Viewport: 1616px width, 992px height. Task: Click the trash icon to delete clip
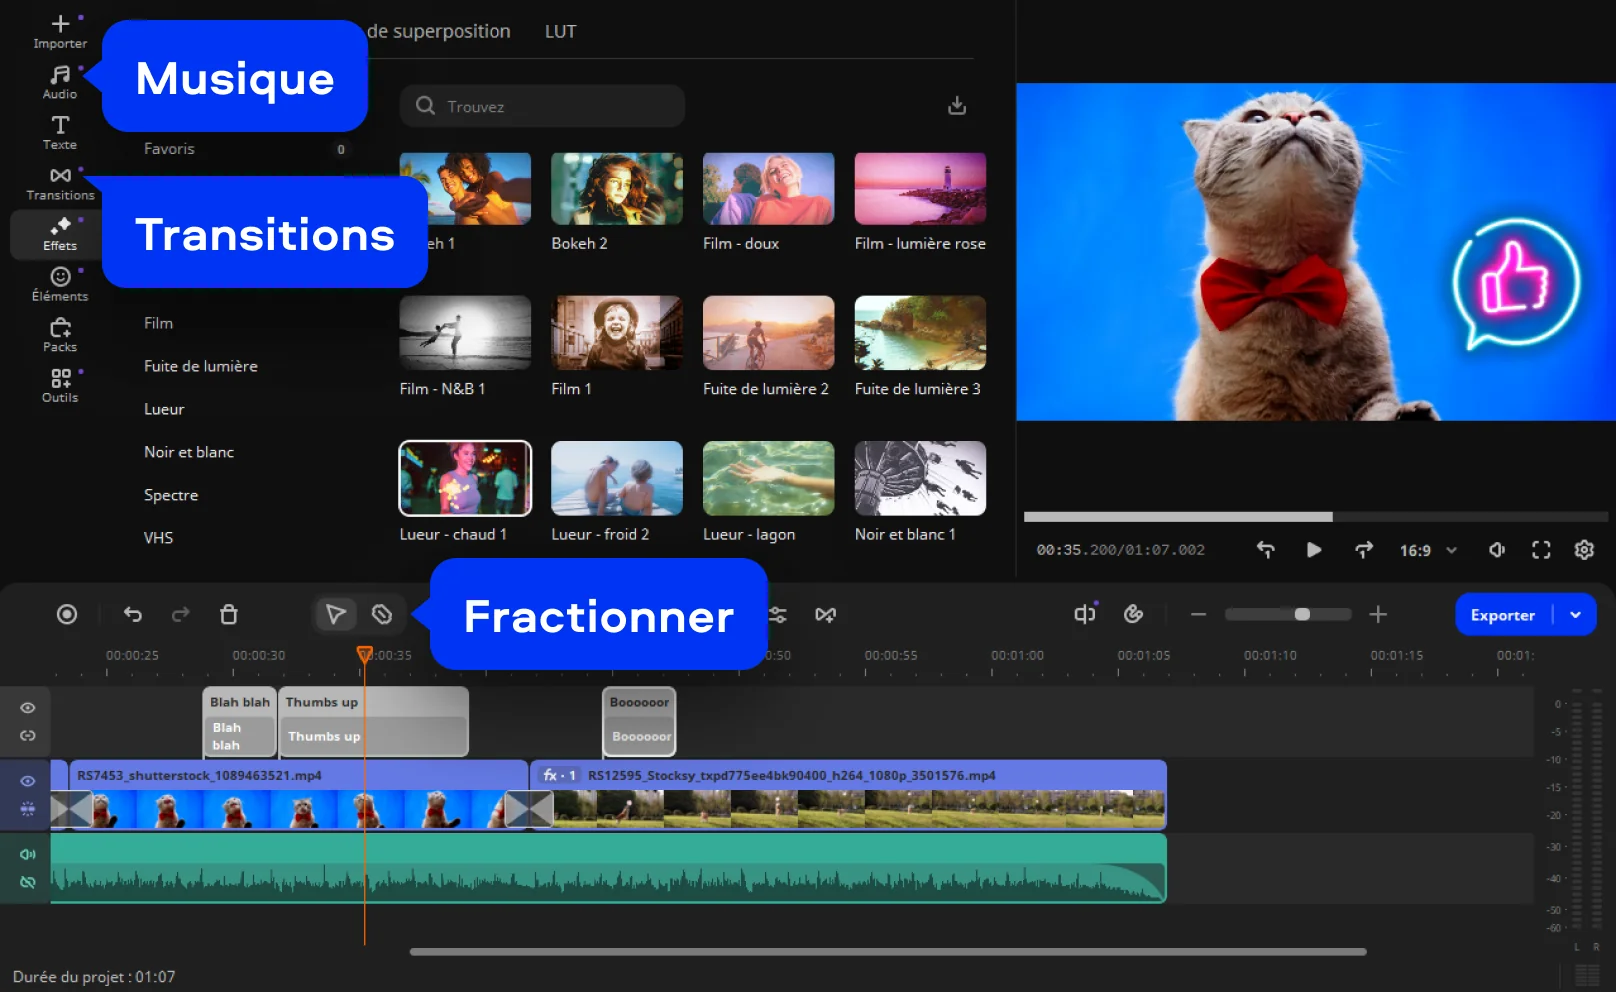point(229,614)
